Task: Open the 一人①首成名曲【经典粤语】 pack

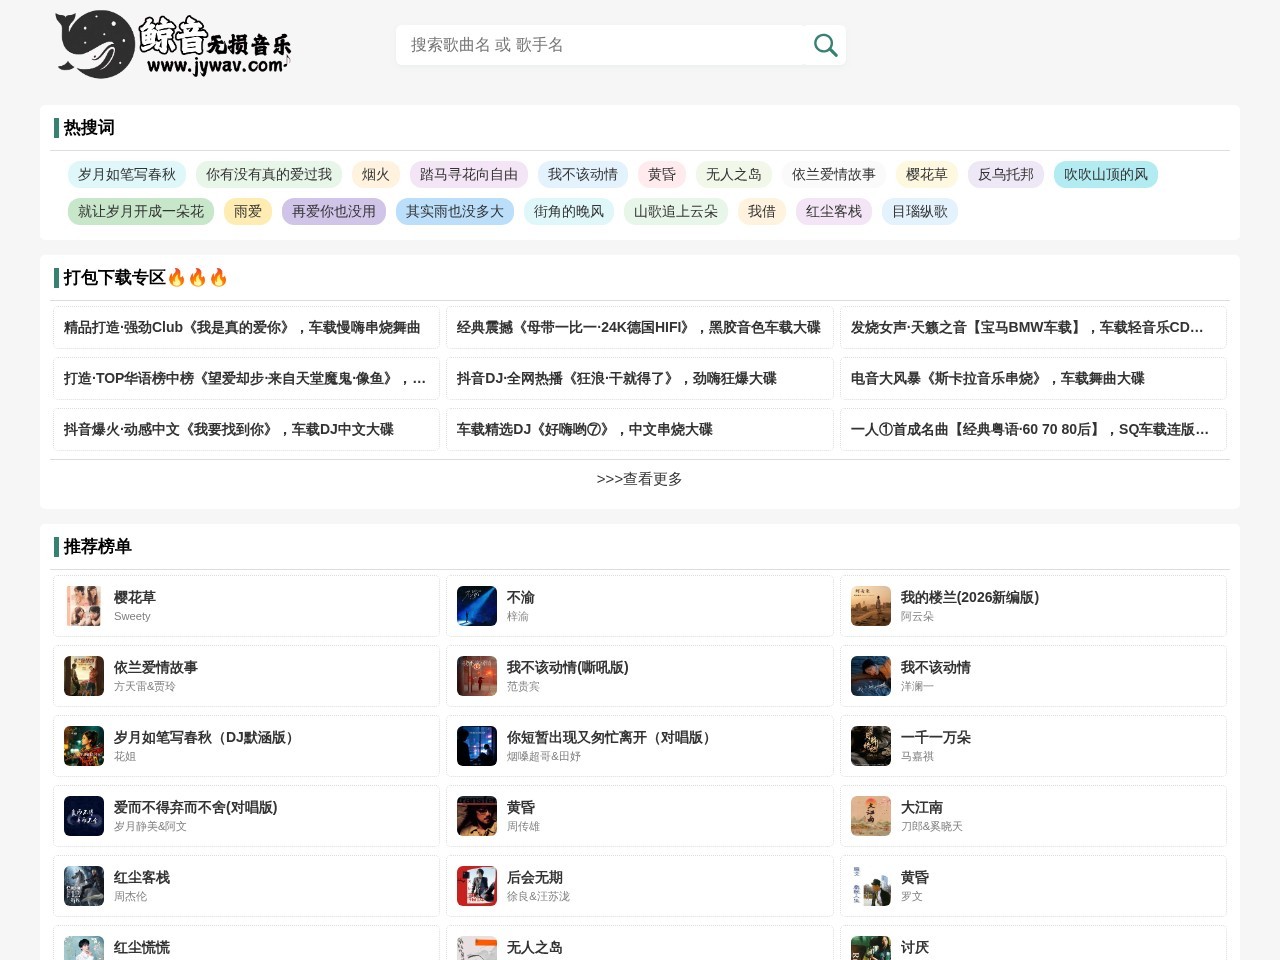Action: point(1033,429)
